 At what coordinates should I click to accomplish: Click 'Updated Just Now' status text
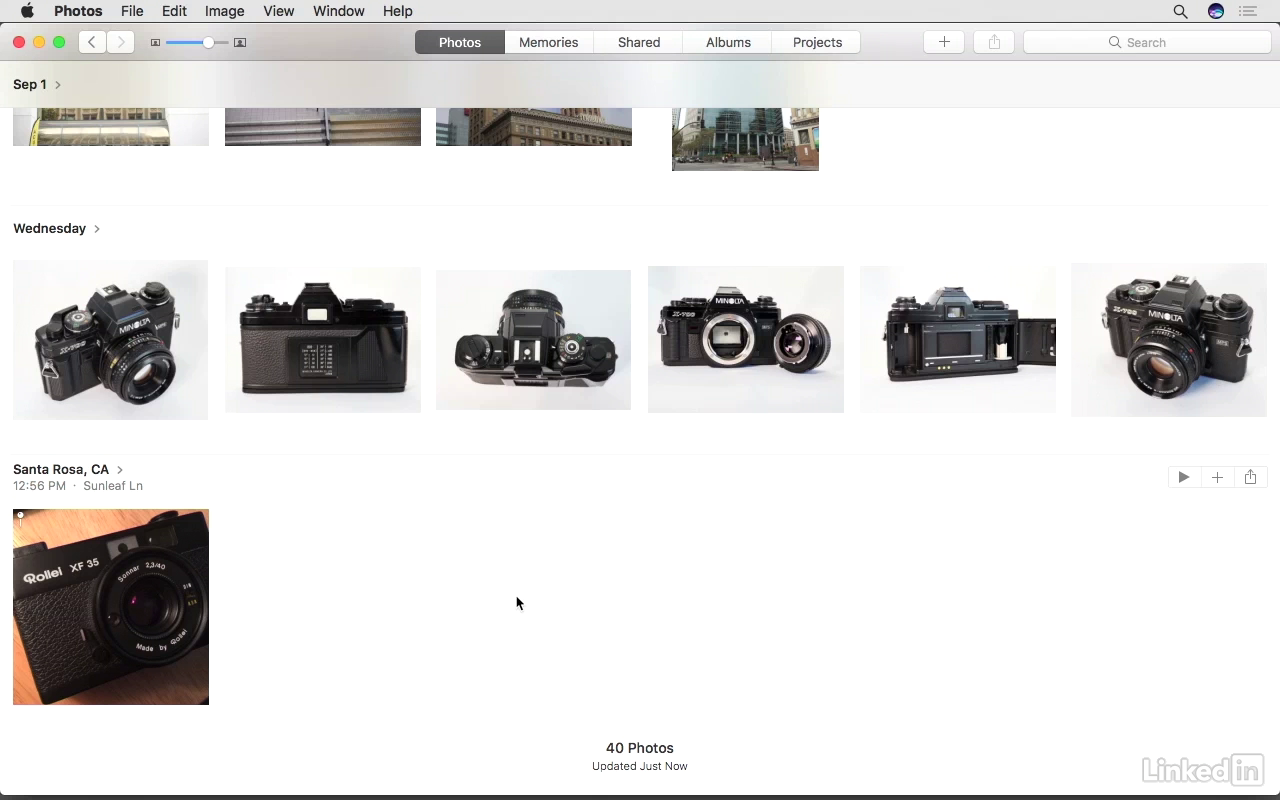(x=640, y=766)
